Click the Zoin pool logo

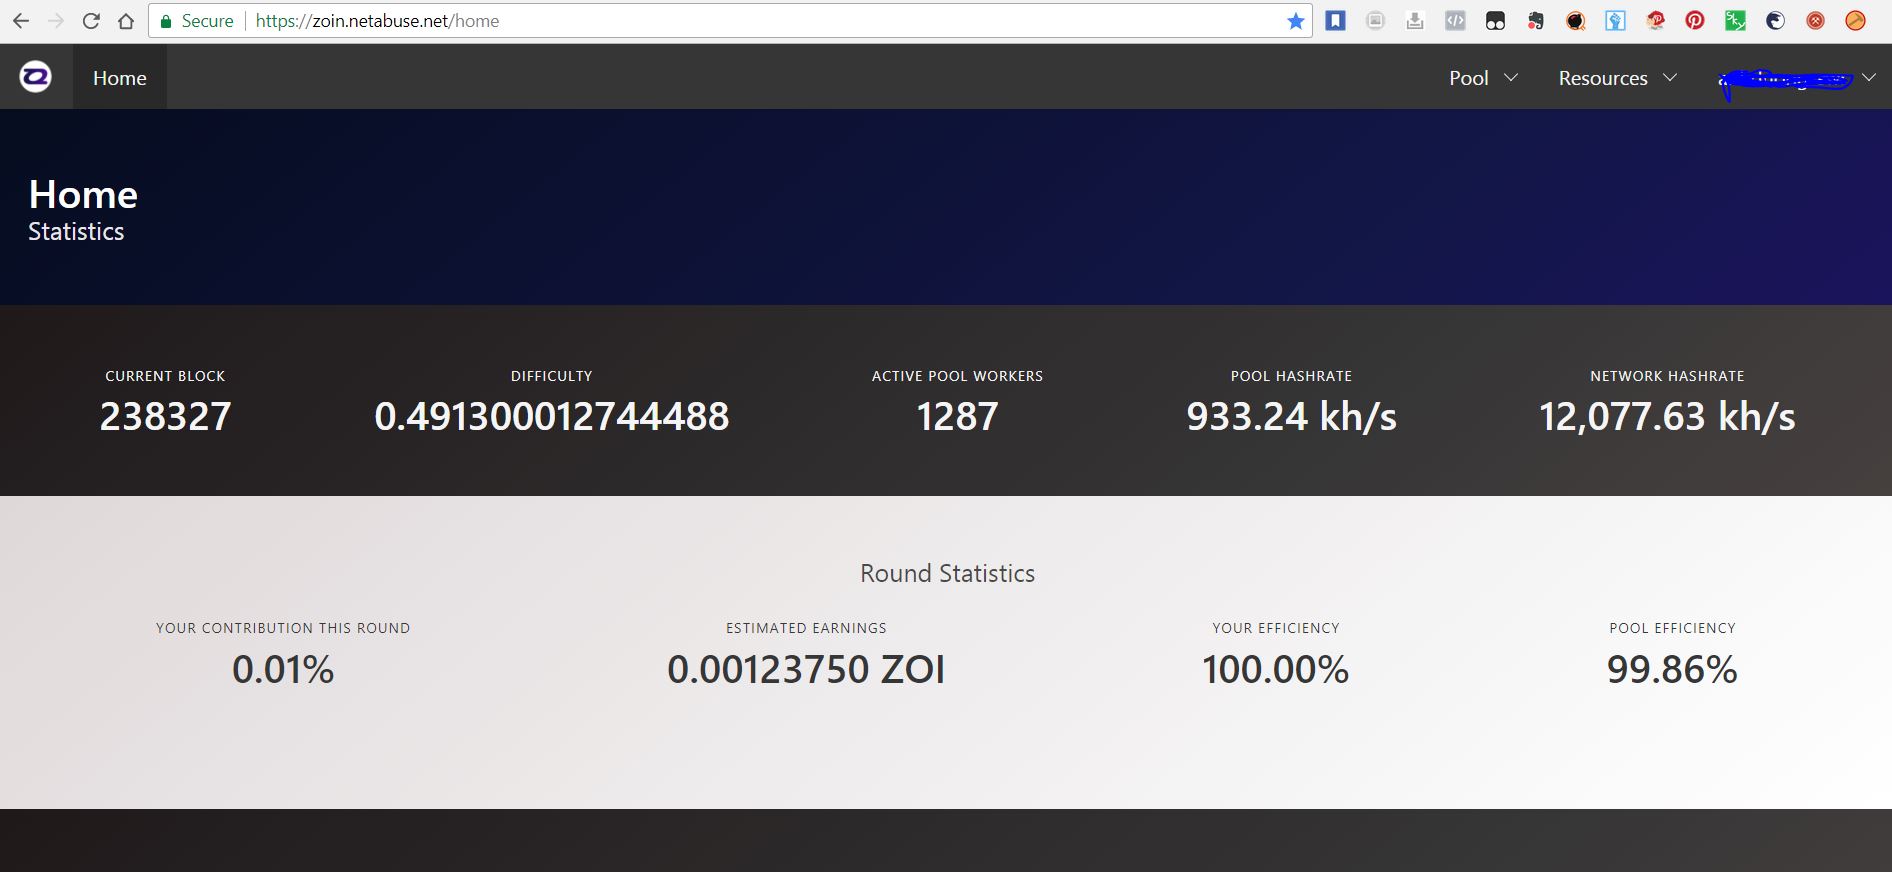pyautogui.click(x=36, y=77)
